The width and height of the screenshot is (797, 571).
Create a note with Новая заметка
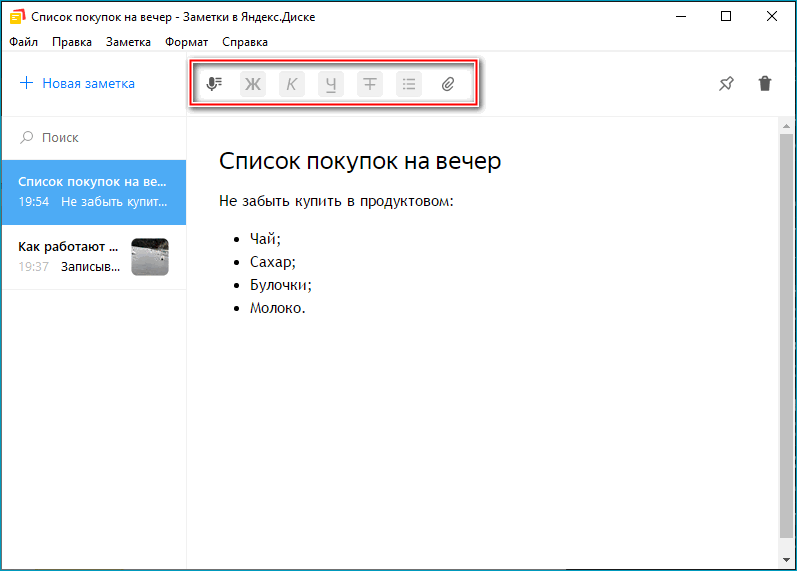(x=77, y=83)
